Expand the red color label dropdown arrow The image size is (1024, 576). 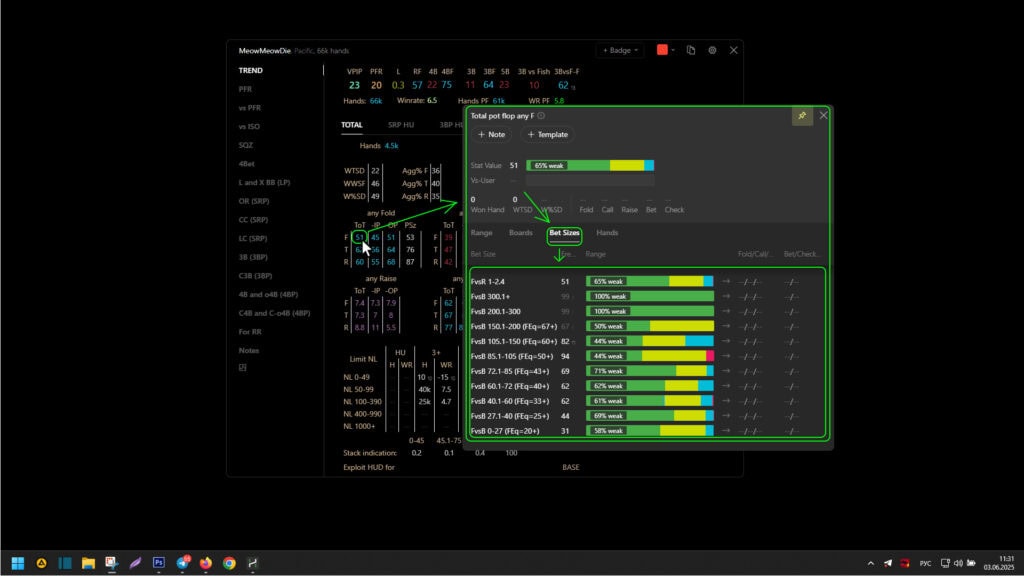click(x=673, y=50)
